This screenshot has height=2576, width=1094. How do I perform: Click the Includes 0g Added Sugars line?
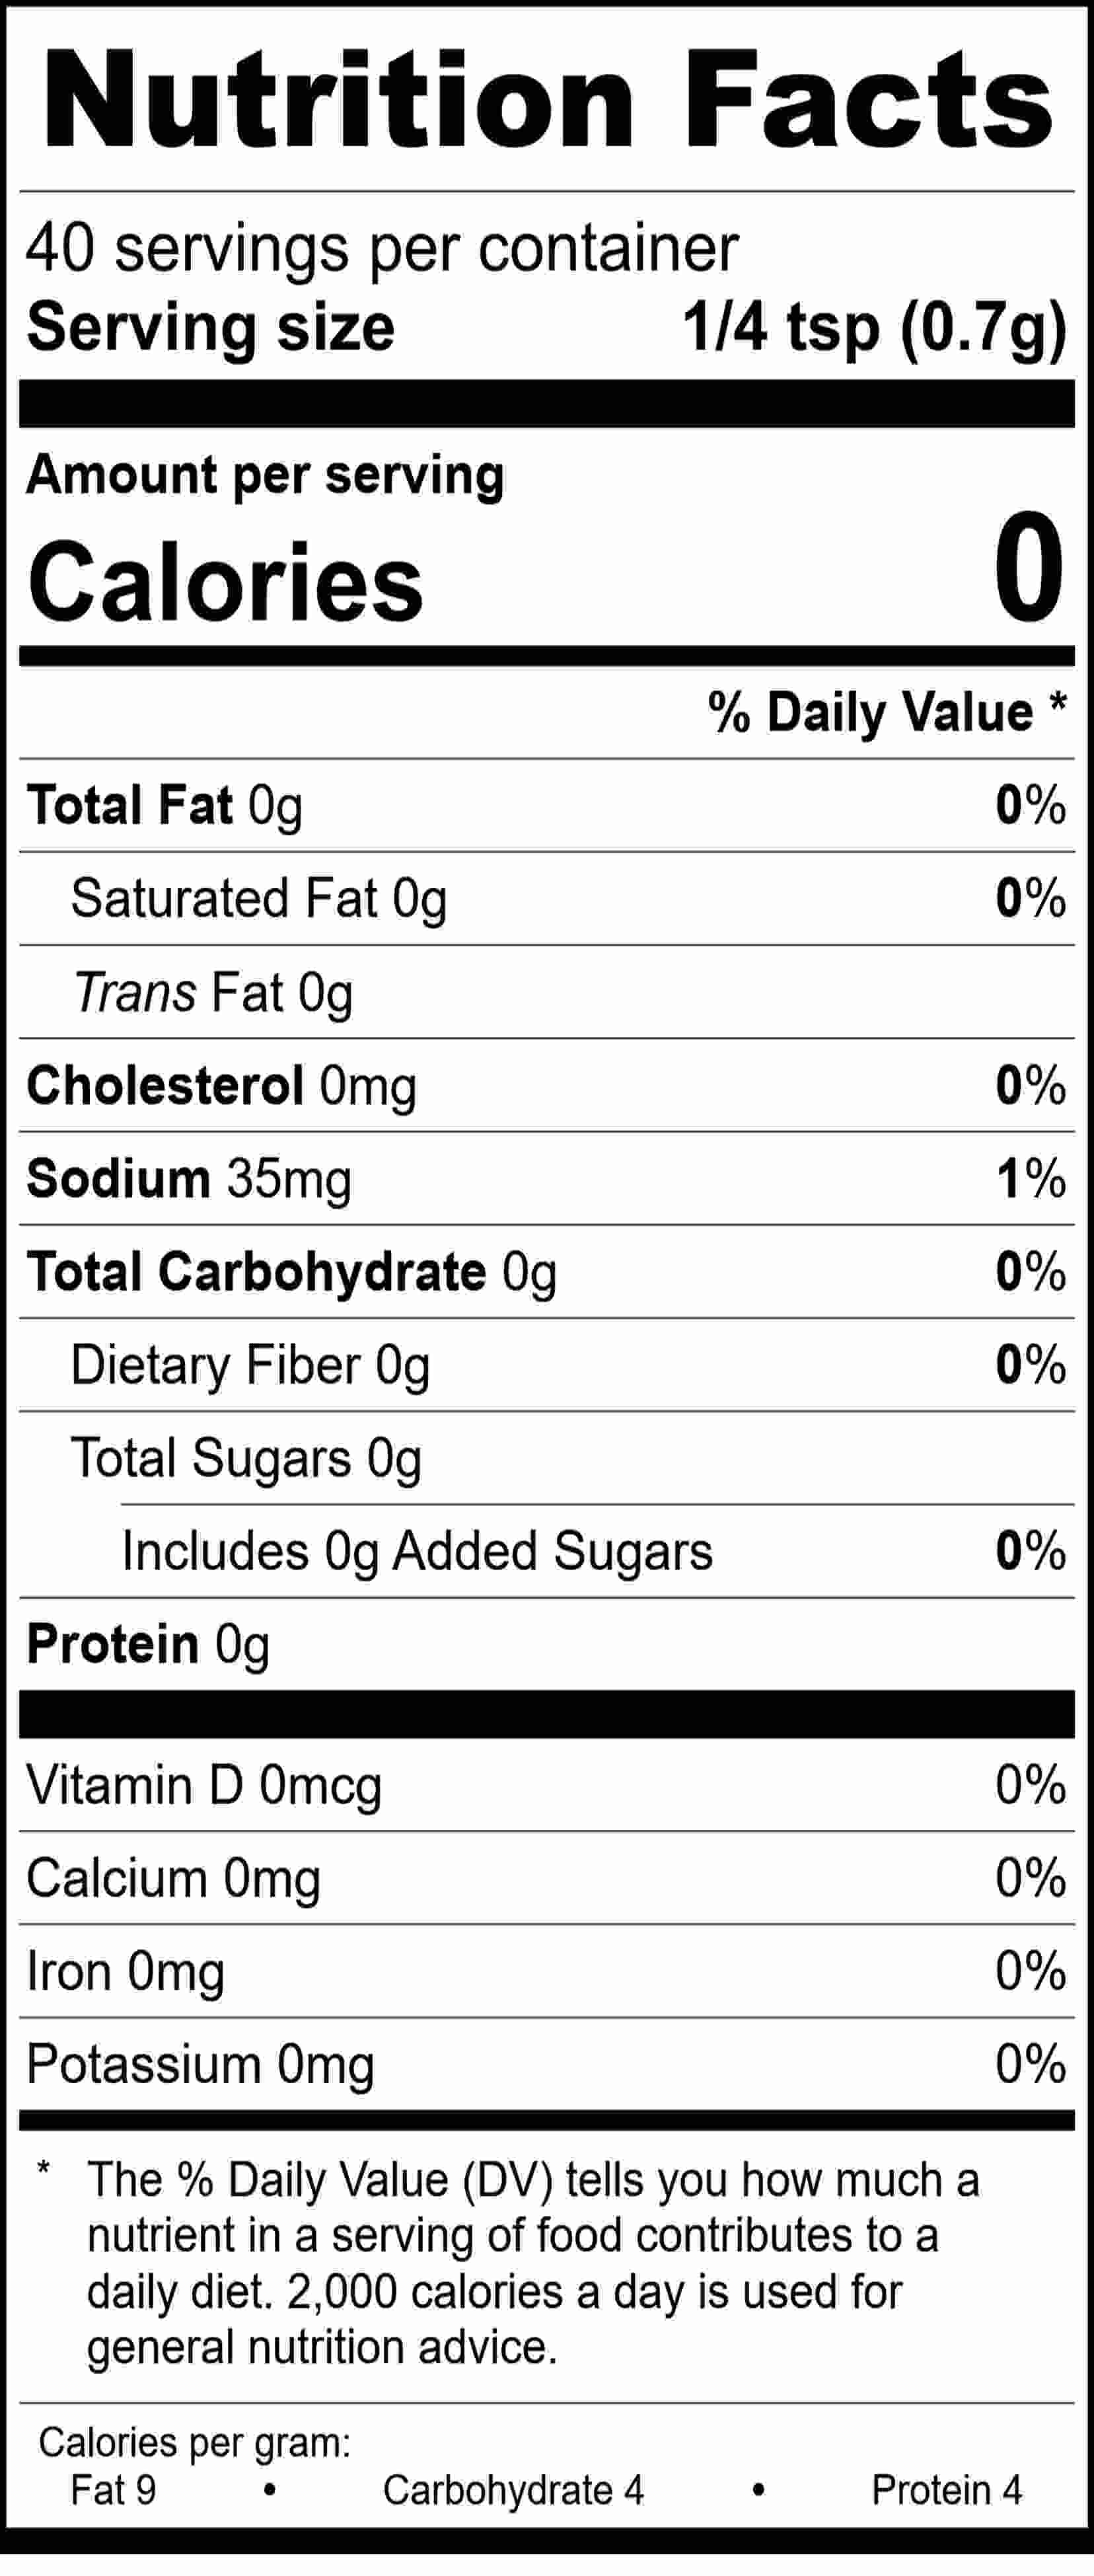coord(417,1551)
